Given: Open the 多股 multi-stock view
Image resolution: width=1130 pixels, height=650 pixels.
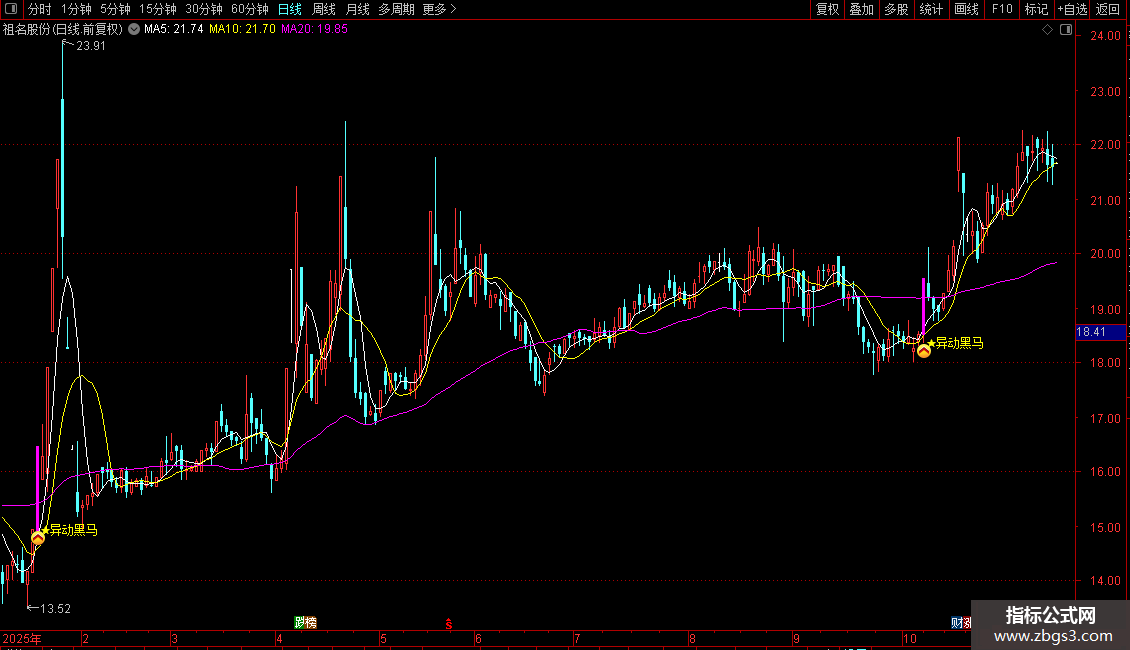Looking at the screenshot, I should click(897, 9).
